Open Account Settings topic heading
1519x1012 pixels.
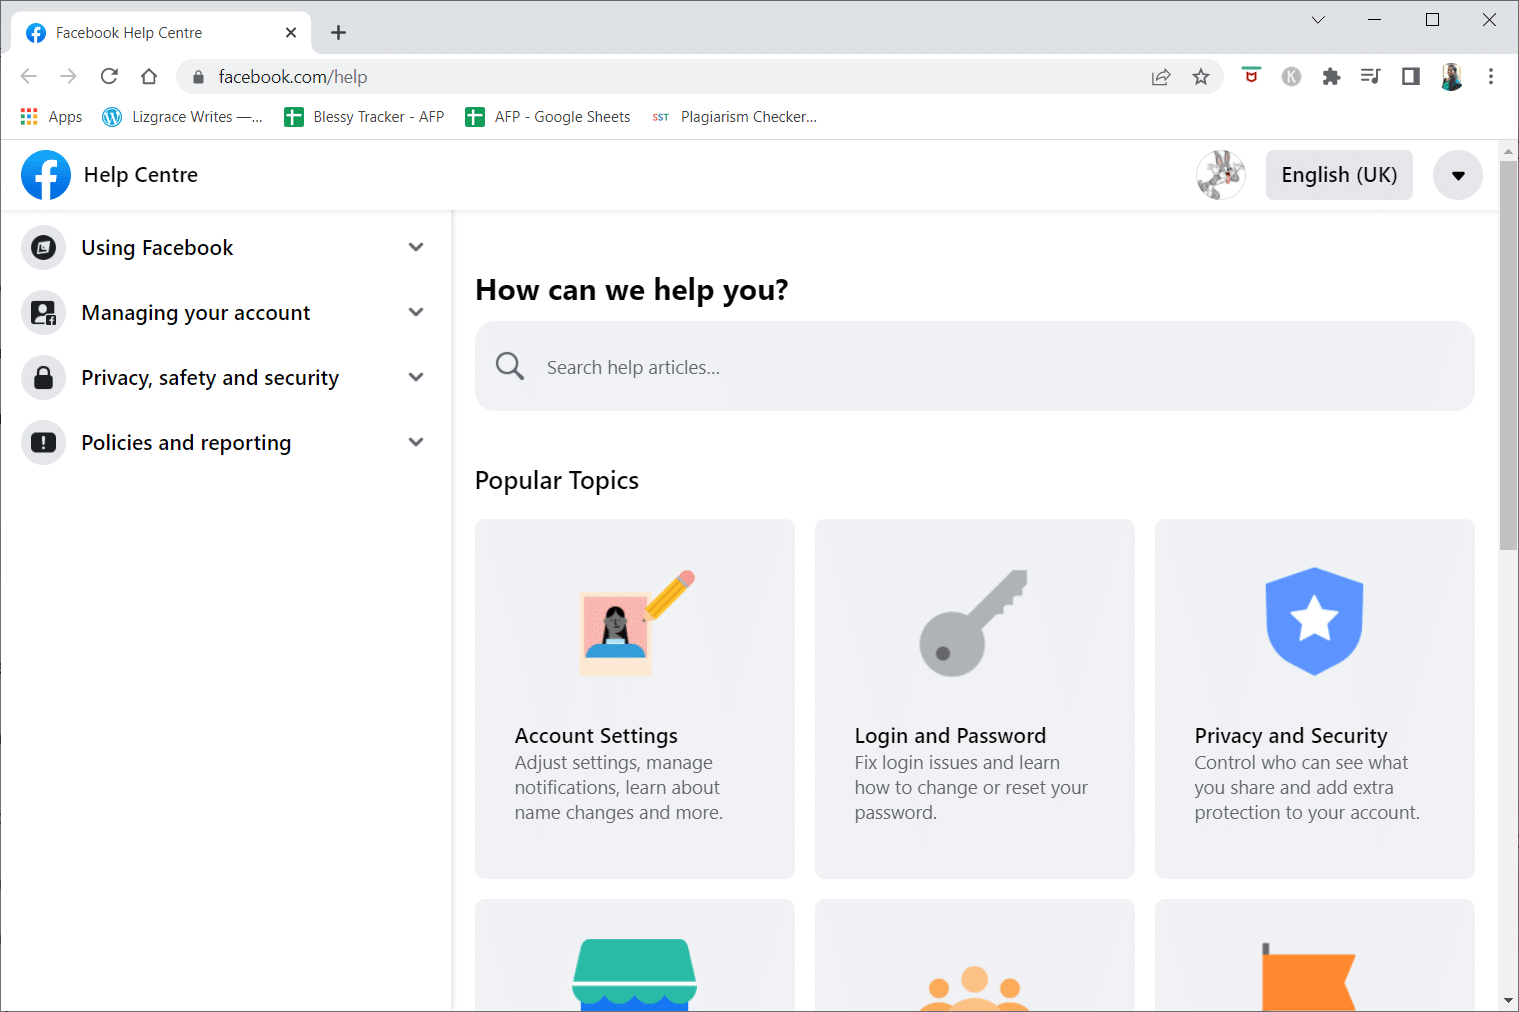596,736
